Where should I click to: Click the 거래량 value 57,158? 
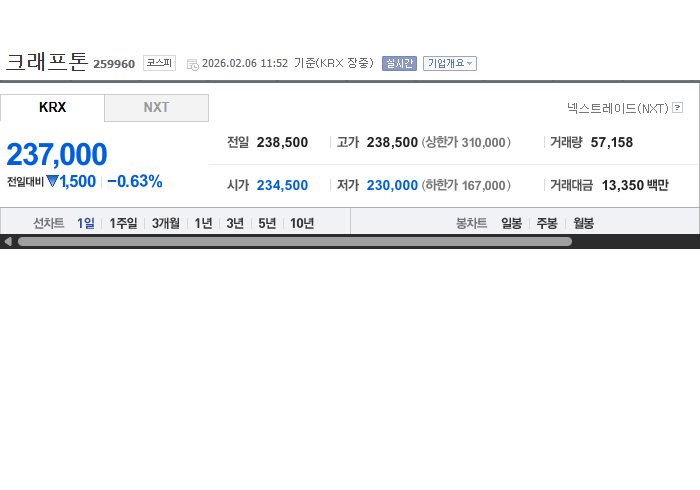click(x=612, y=142)
